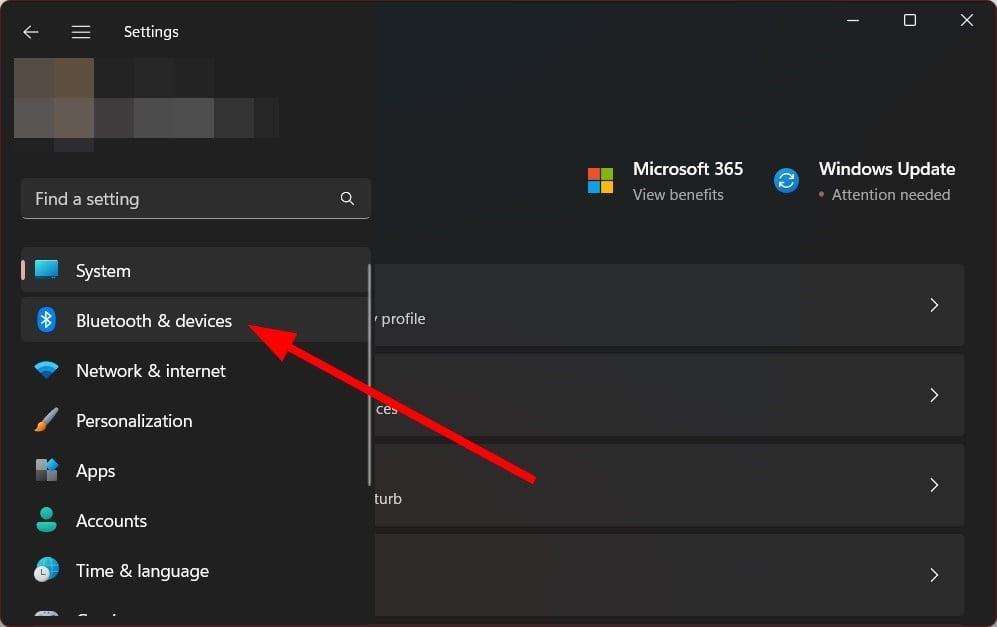Image resolution: width=997 pixels, height=627 pixels.
Task: Click the back arrow button
Action: click(x=30, y=31)
